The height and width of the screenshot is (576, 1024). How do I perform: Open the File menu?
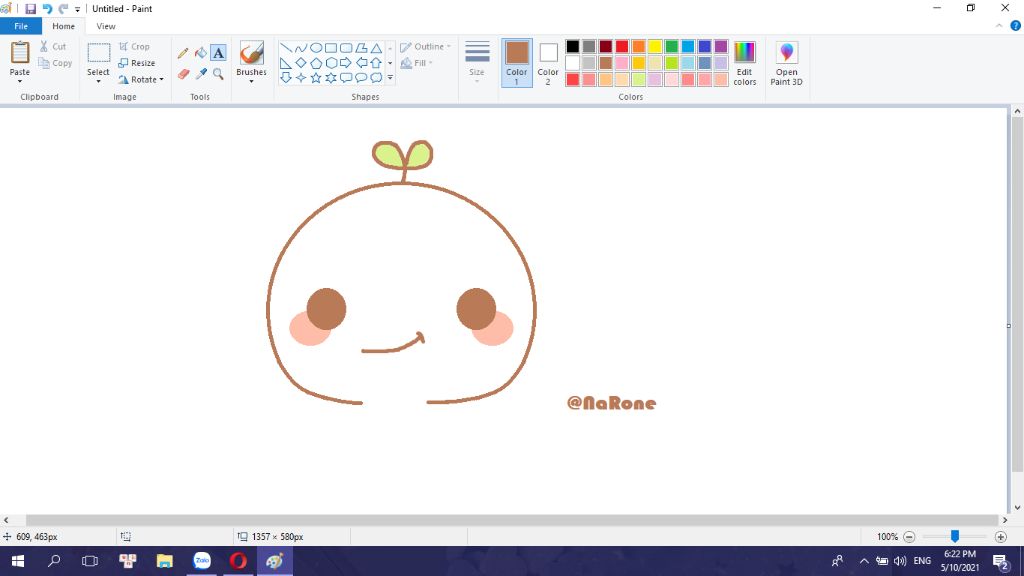tap(21, 26)
